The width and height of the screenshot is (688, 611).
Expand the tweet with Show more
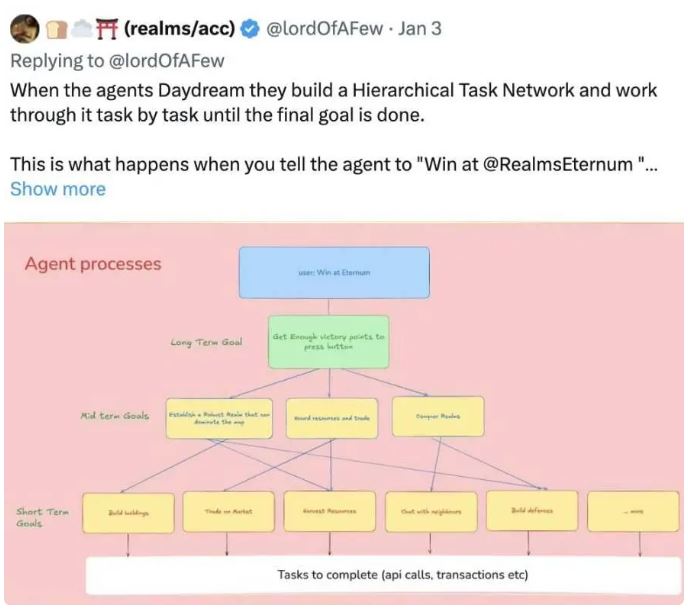pyautogui.click(x=57, y=188)
